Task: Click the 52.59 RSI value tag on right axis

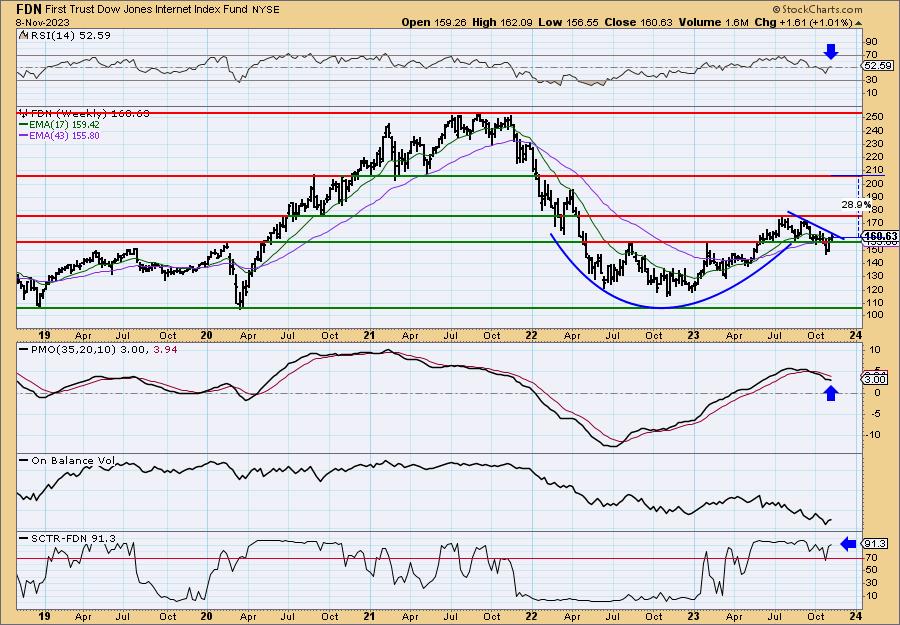Action: click(878, 65)
